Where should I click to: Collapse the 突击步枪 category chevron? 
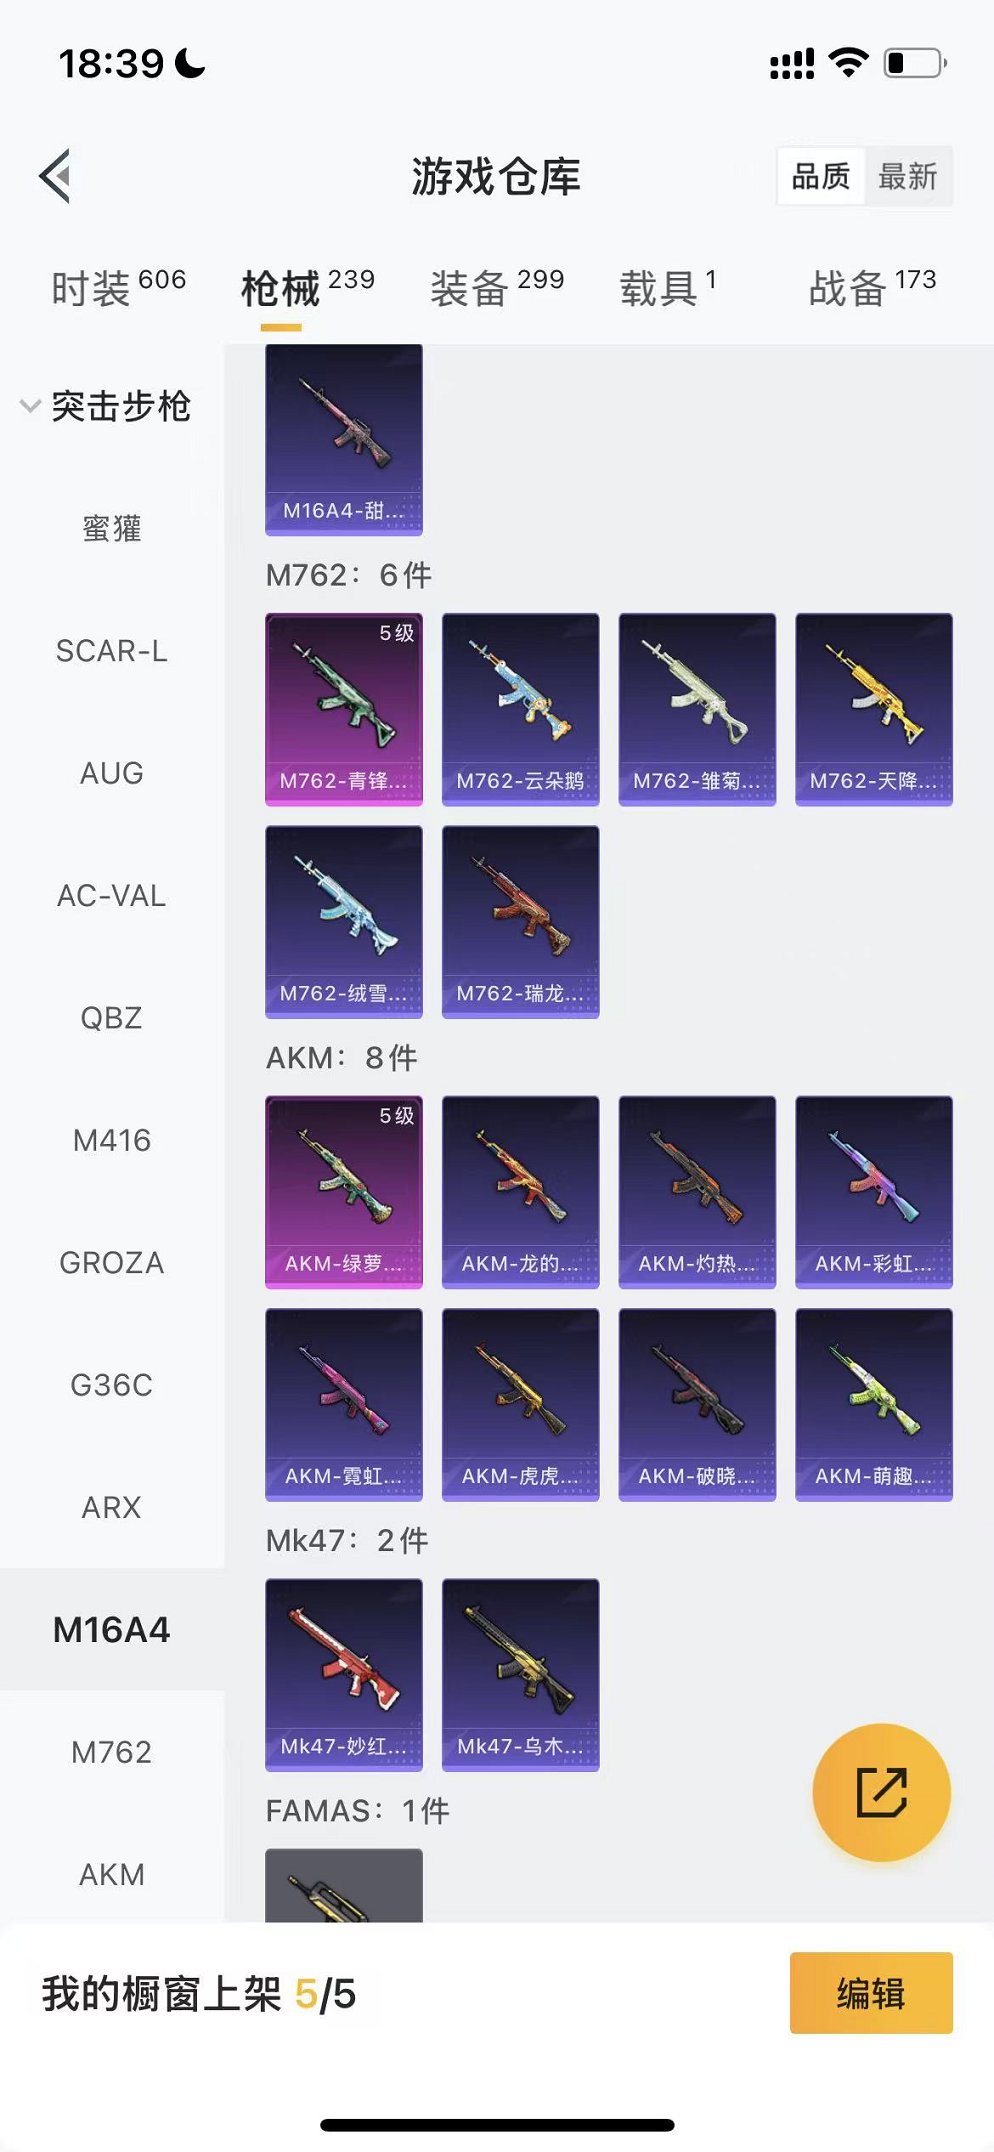click(x=31, y=406)
